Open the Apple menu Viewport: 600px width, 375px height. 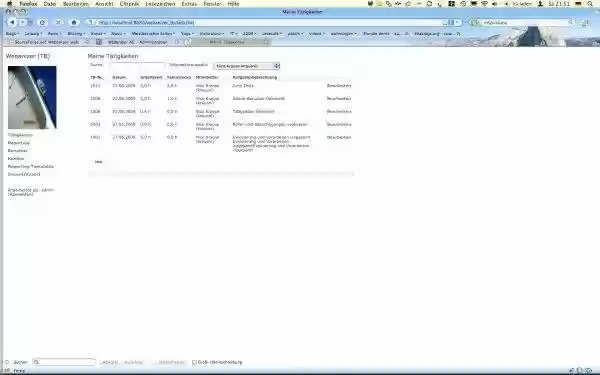tap(10, 4)
